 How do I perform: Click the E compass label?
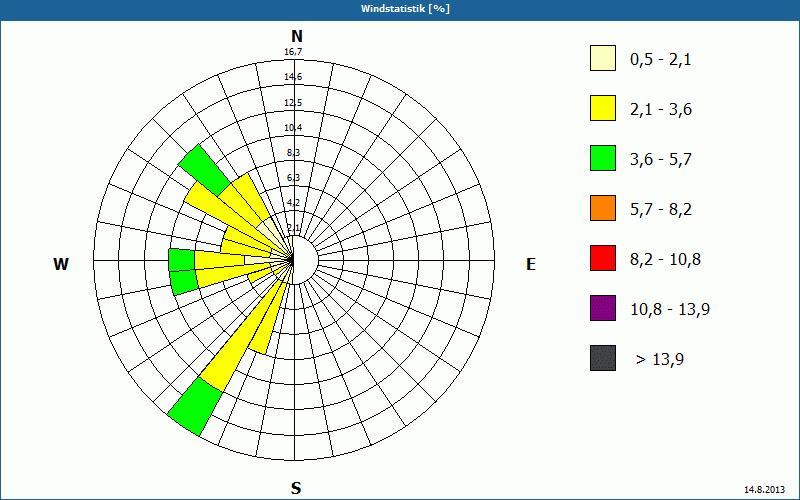[531, 264]
